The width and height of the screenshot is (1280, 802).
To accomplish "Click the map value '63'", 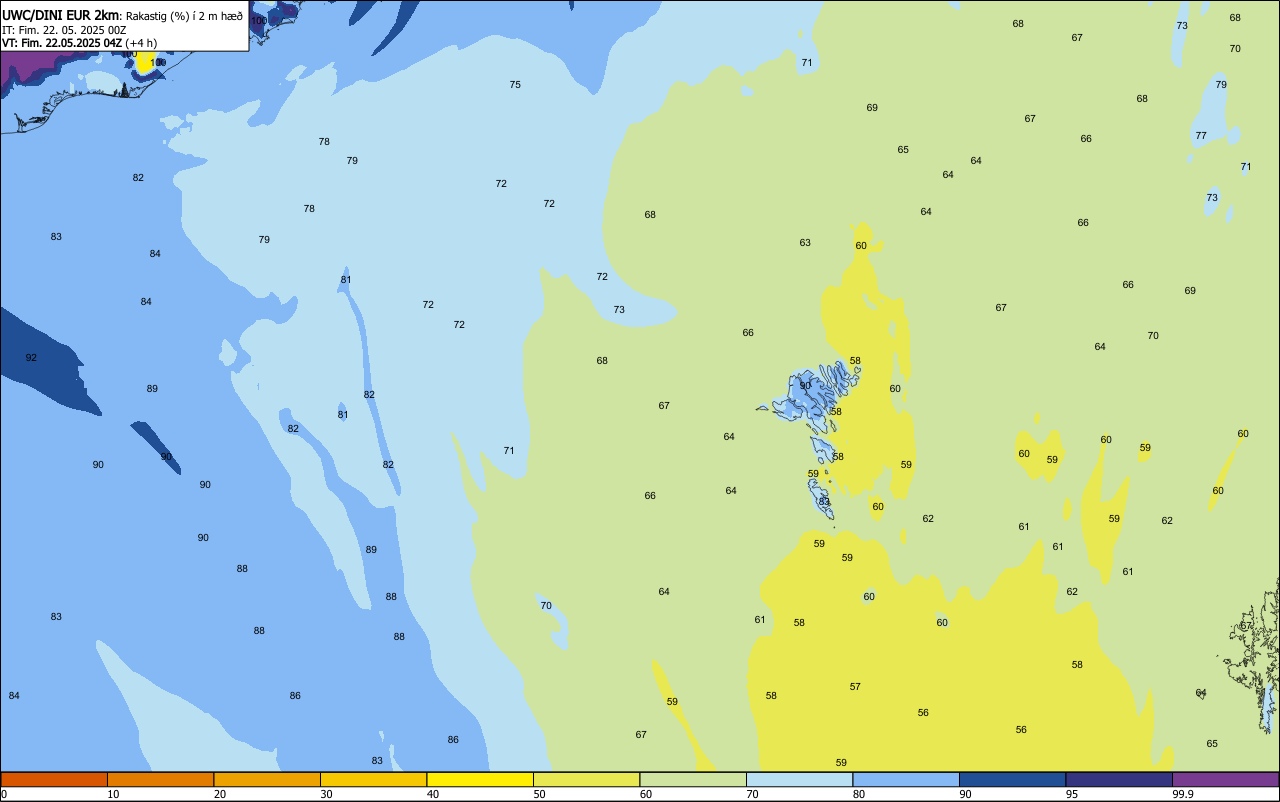I will tap(805, 243).
